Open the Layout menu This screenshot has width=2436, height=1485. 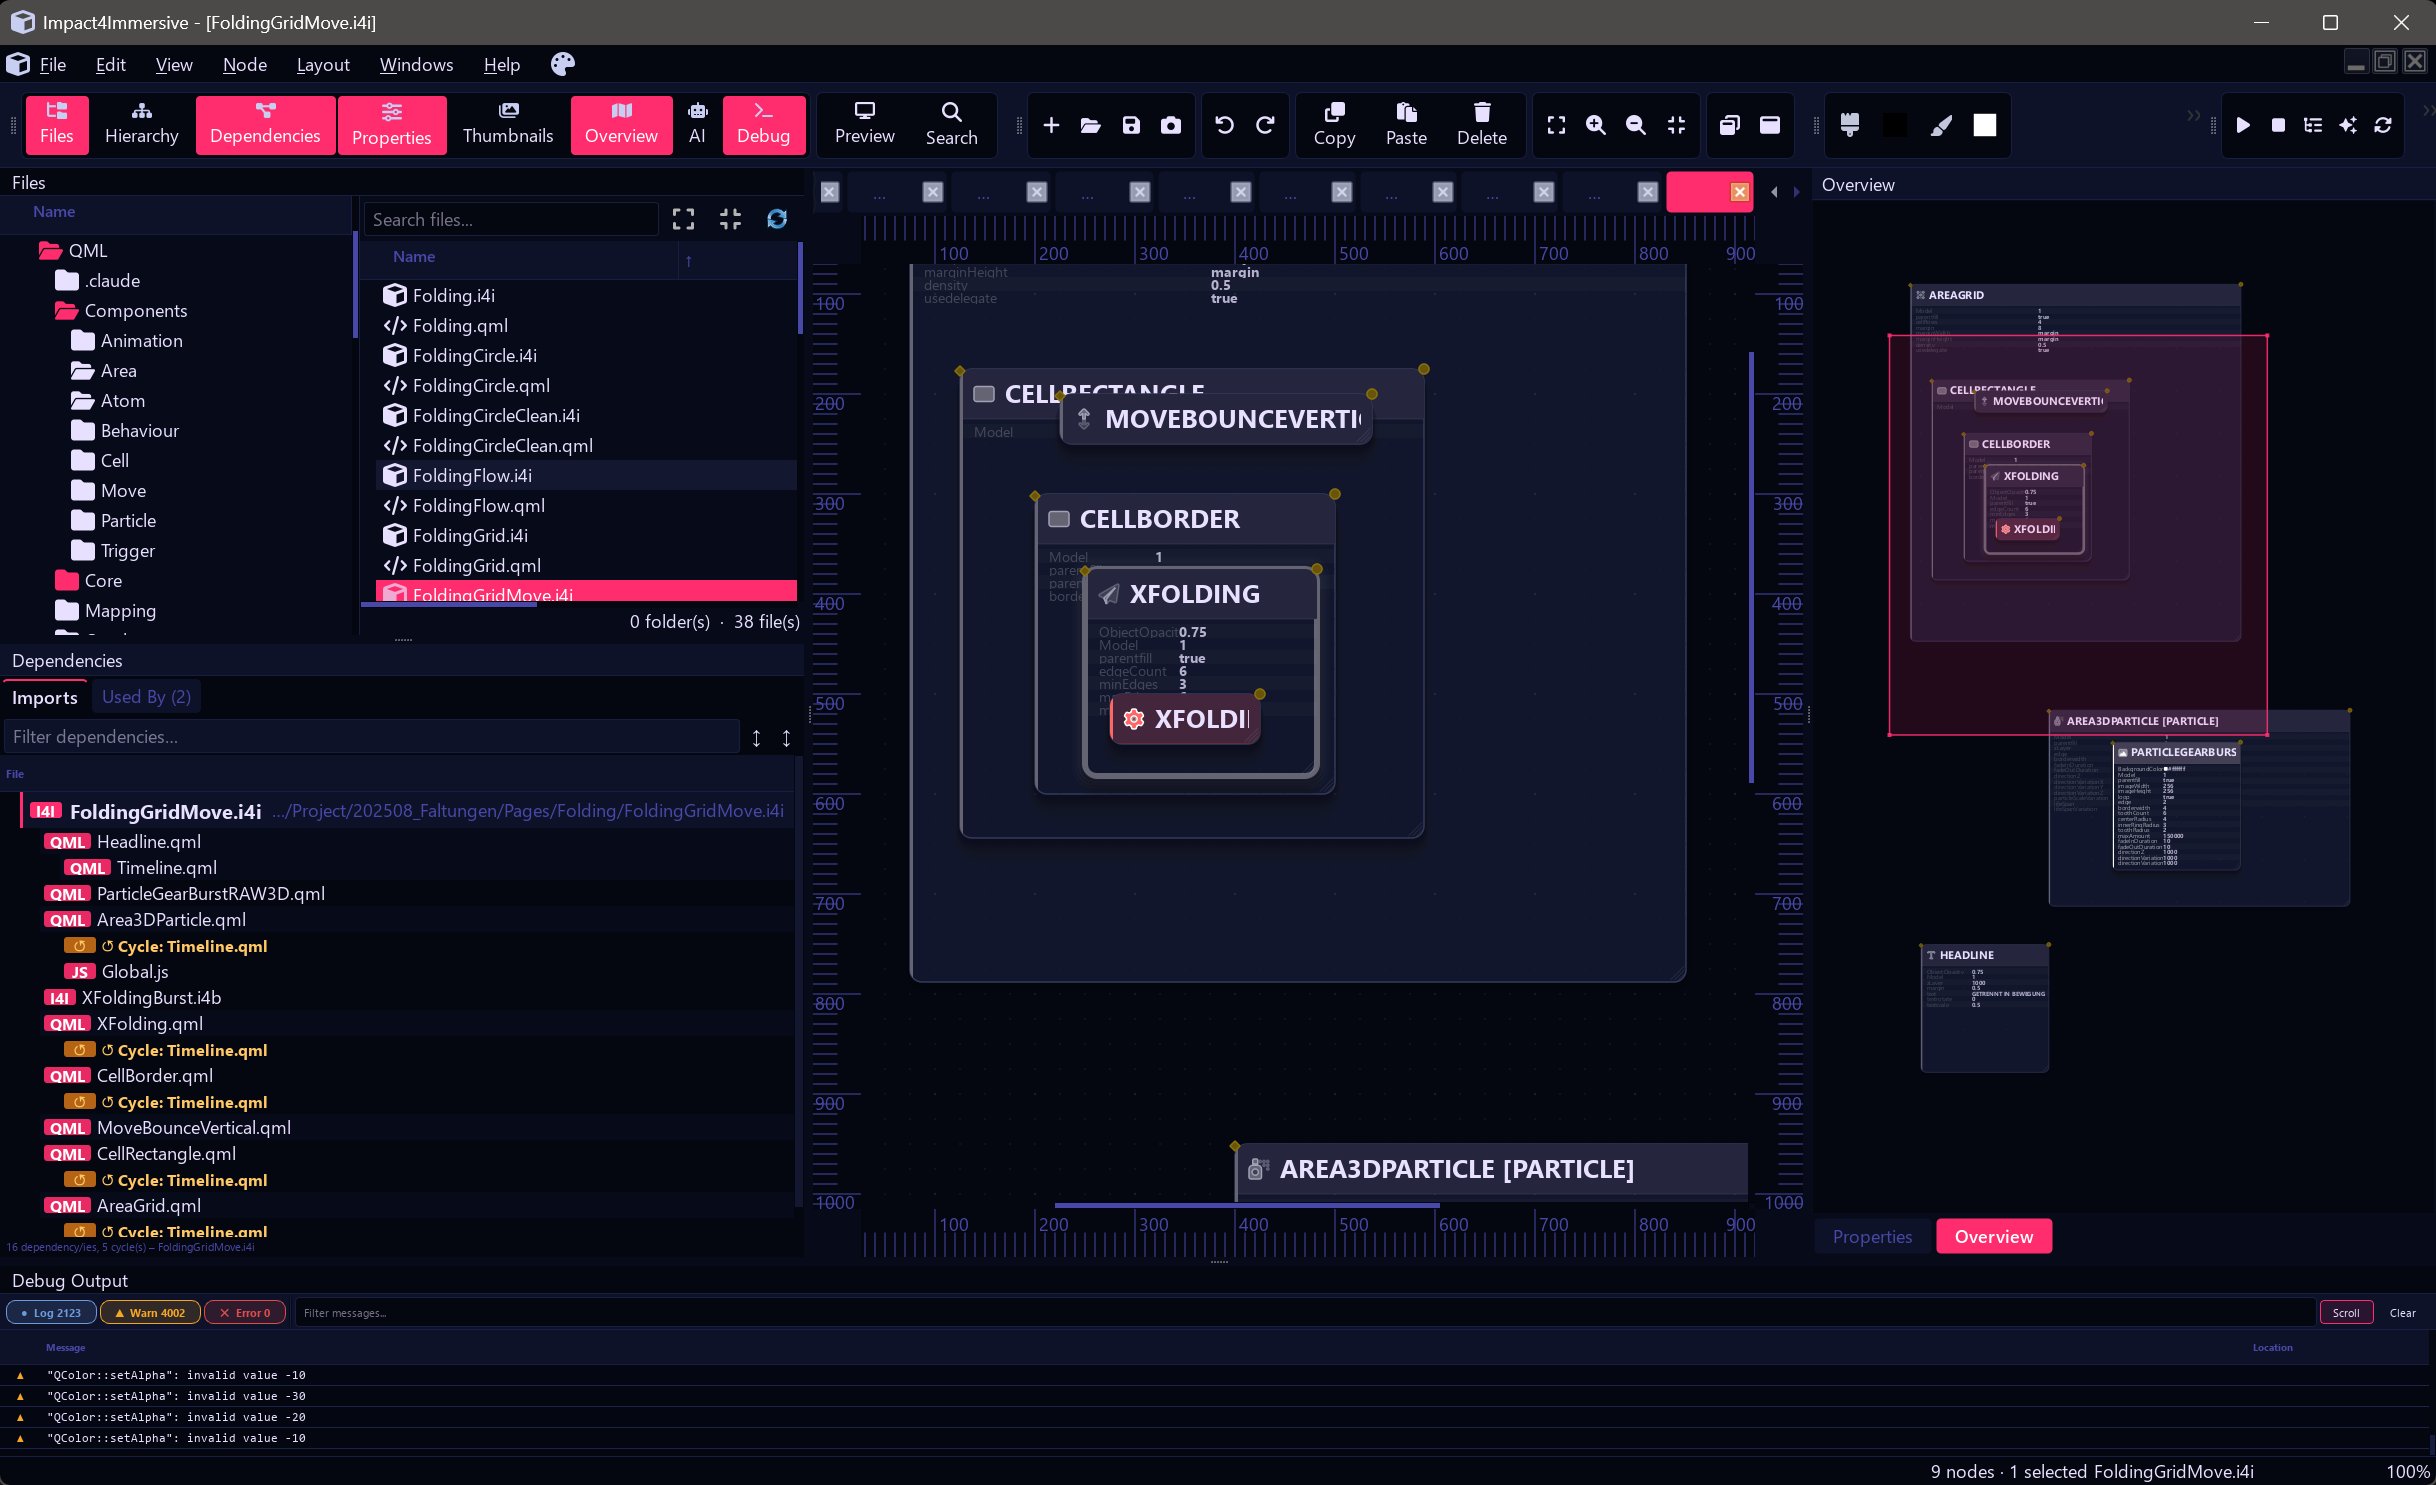(322, 64)
